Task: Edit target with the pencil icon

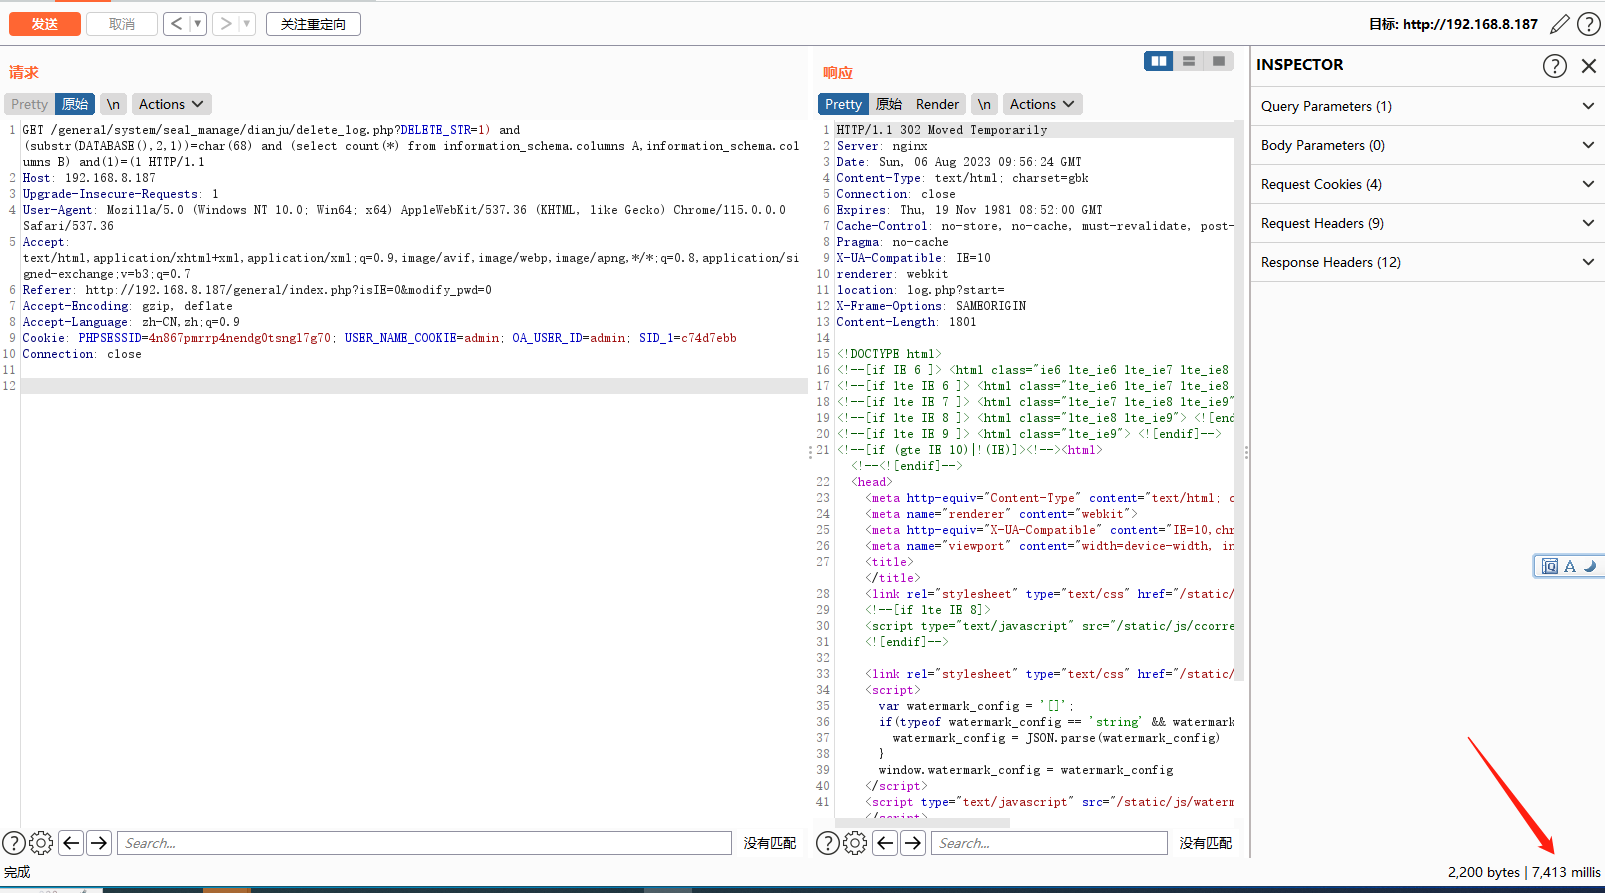Action: (x=1560, y=24)
